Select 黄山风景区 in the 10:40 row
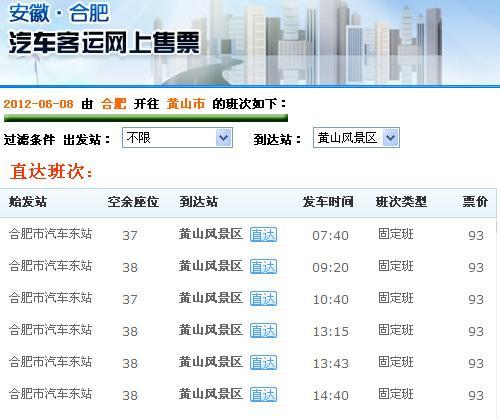Image resolution: width=500 pixels, height=420 pixels. coord(211,298)
